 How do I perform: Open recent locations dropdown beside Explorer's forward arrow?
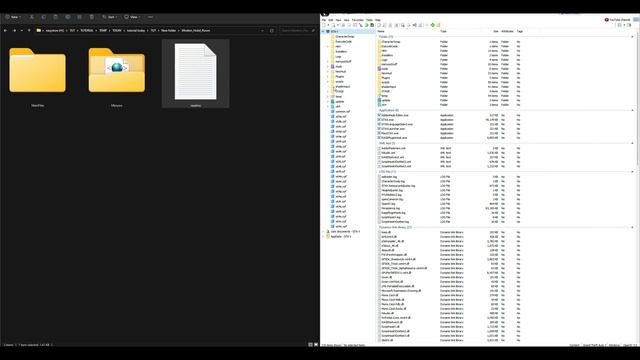(x=22, y=31)
